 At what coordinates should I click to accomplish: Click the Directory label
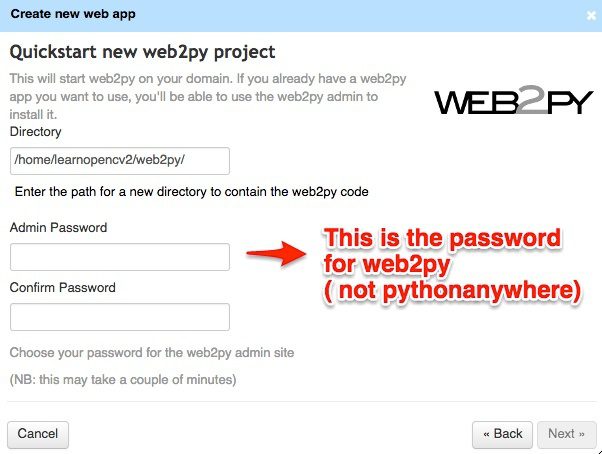tap(35, 132)
